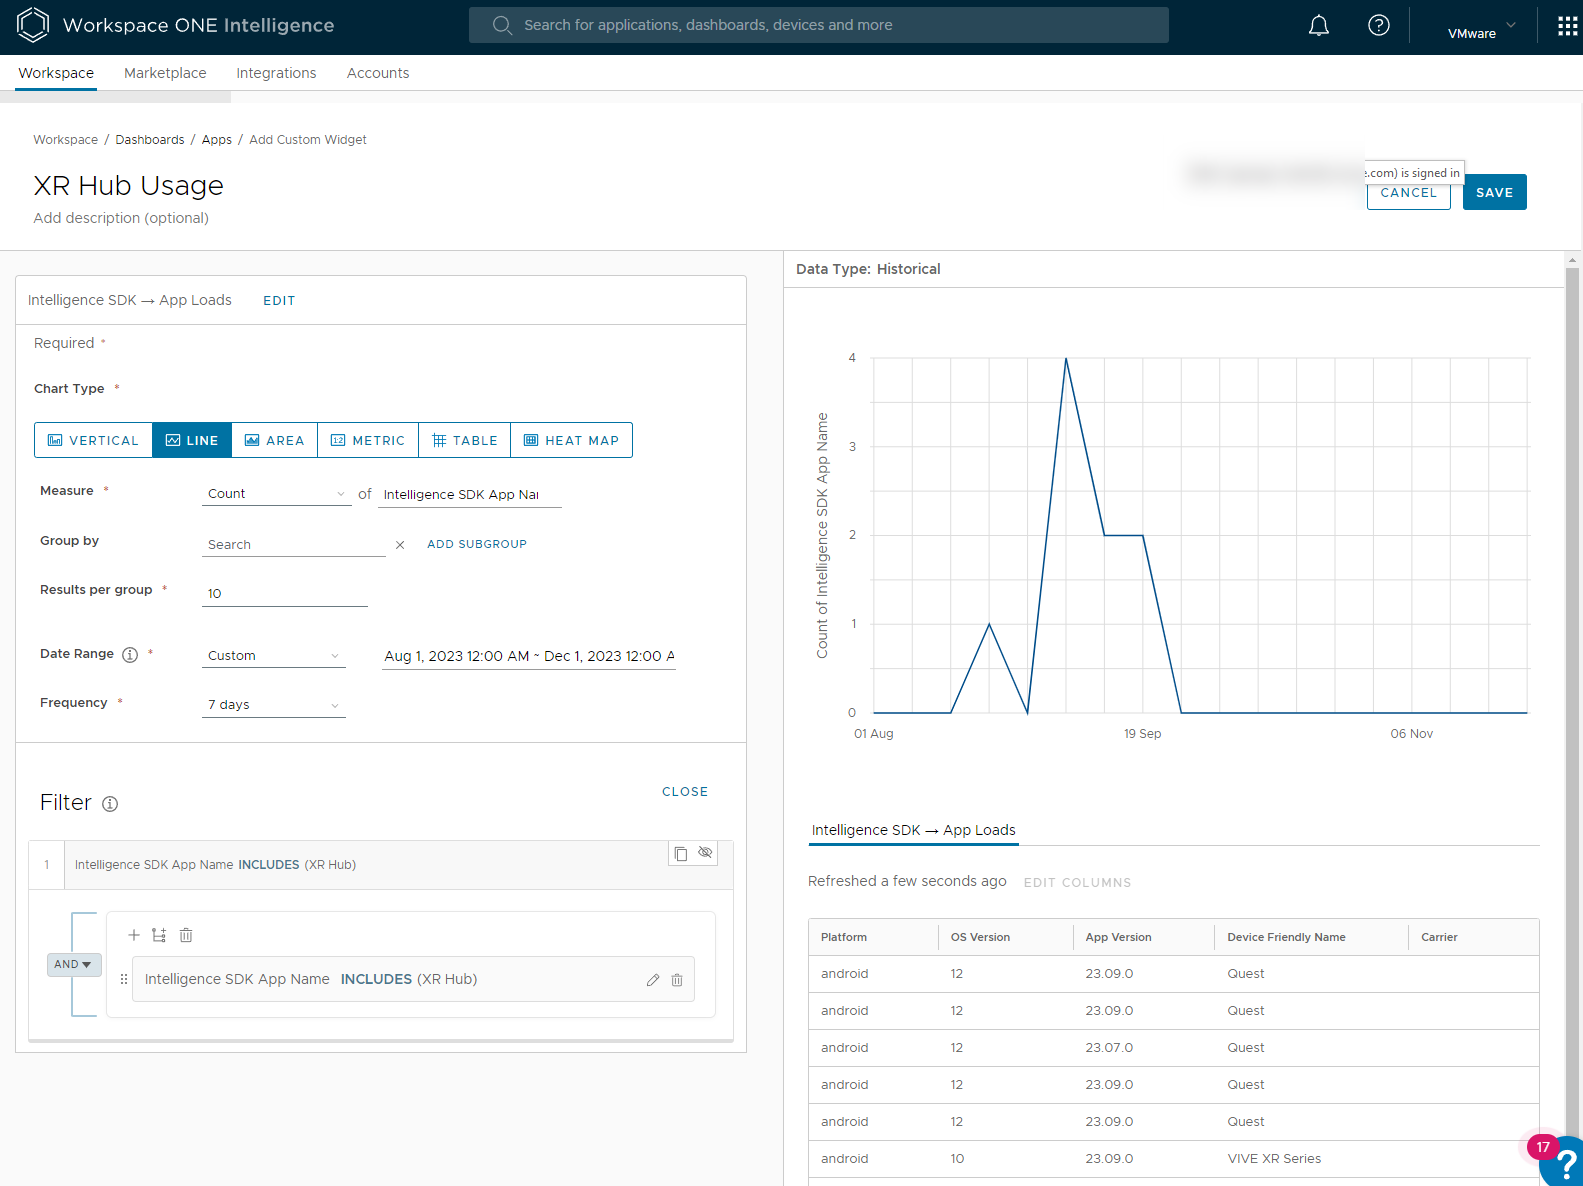This screenshot has width=1583, height=1186.
Task: Close the Filter section
Action: point(685,792)
